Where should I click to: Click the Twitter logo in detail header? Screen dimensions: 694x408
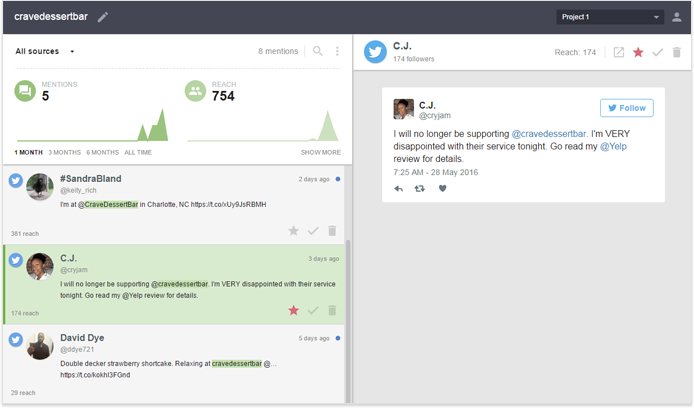[375, 52]
